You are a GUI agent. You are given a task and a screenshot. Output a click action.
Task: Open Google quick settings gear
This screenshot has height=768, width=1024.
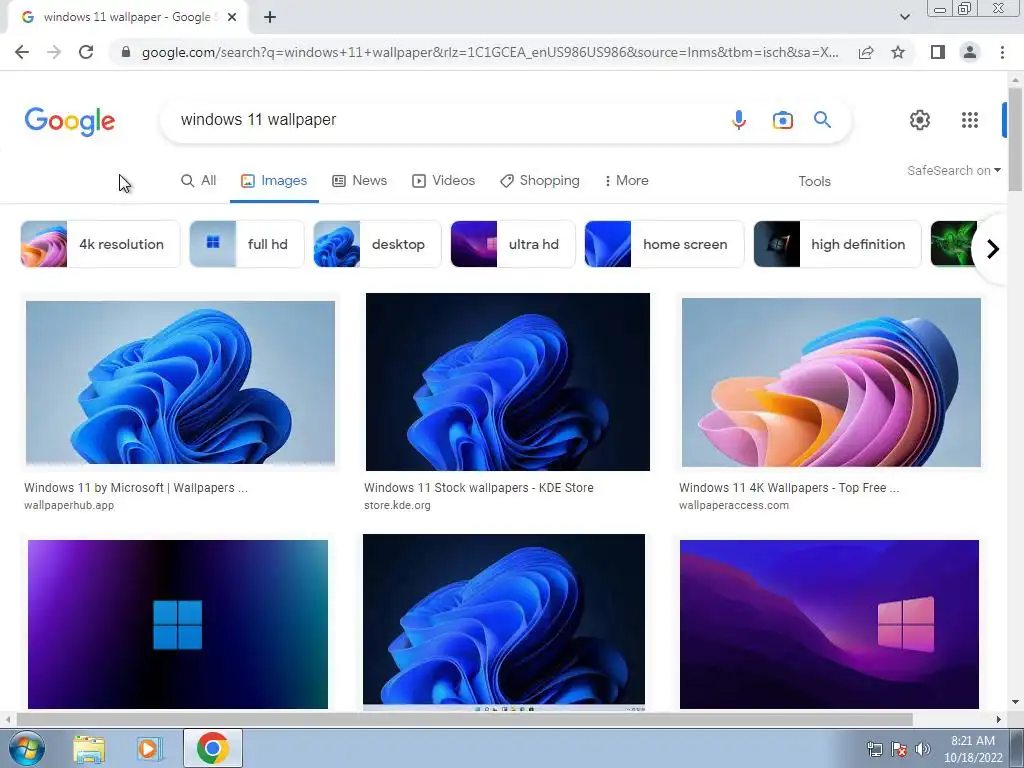tap(920, 120)
